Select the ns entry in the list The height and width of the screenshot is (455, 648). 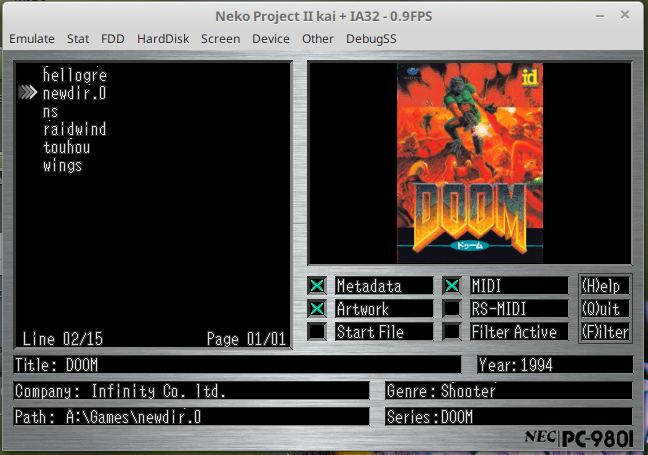50,112
